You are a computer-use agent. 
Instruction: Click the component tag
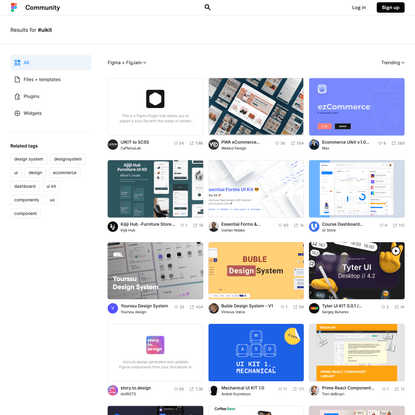click(26, 213)
